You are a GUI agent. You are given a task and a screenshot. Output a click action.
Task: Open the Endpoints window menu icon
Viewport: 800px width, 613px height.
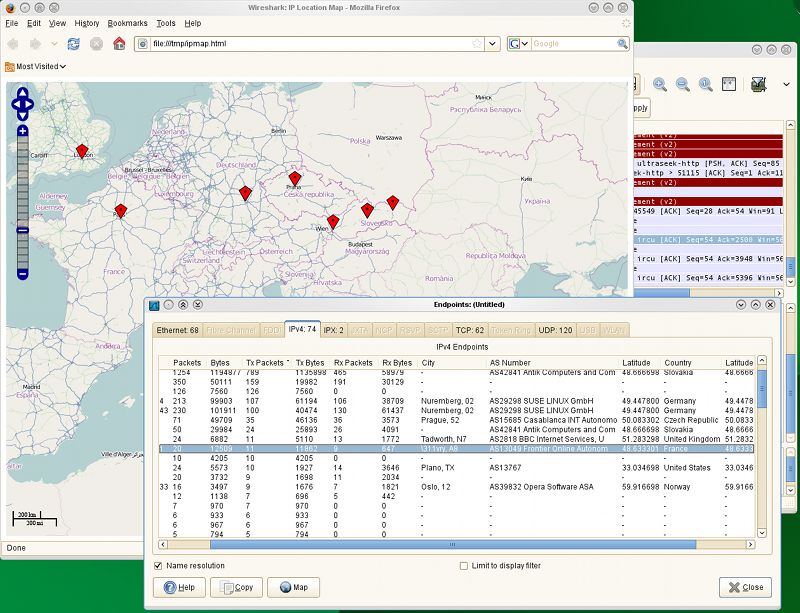pos(154,305)
